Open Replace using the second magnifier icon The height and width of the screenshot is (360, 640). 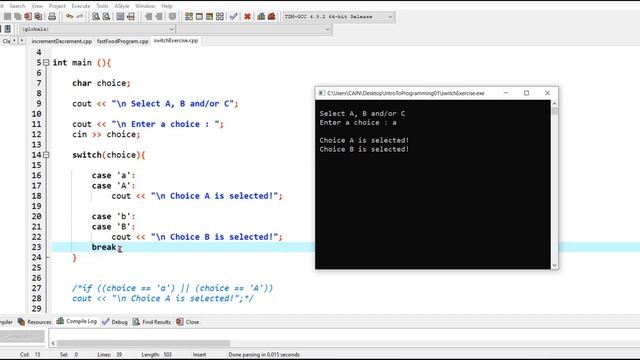tap(106, 17)
